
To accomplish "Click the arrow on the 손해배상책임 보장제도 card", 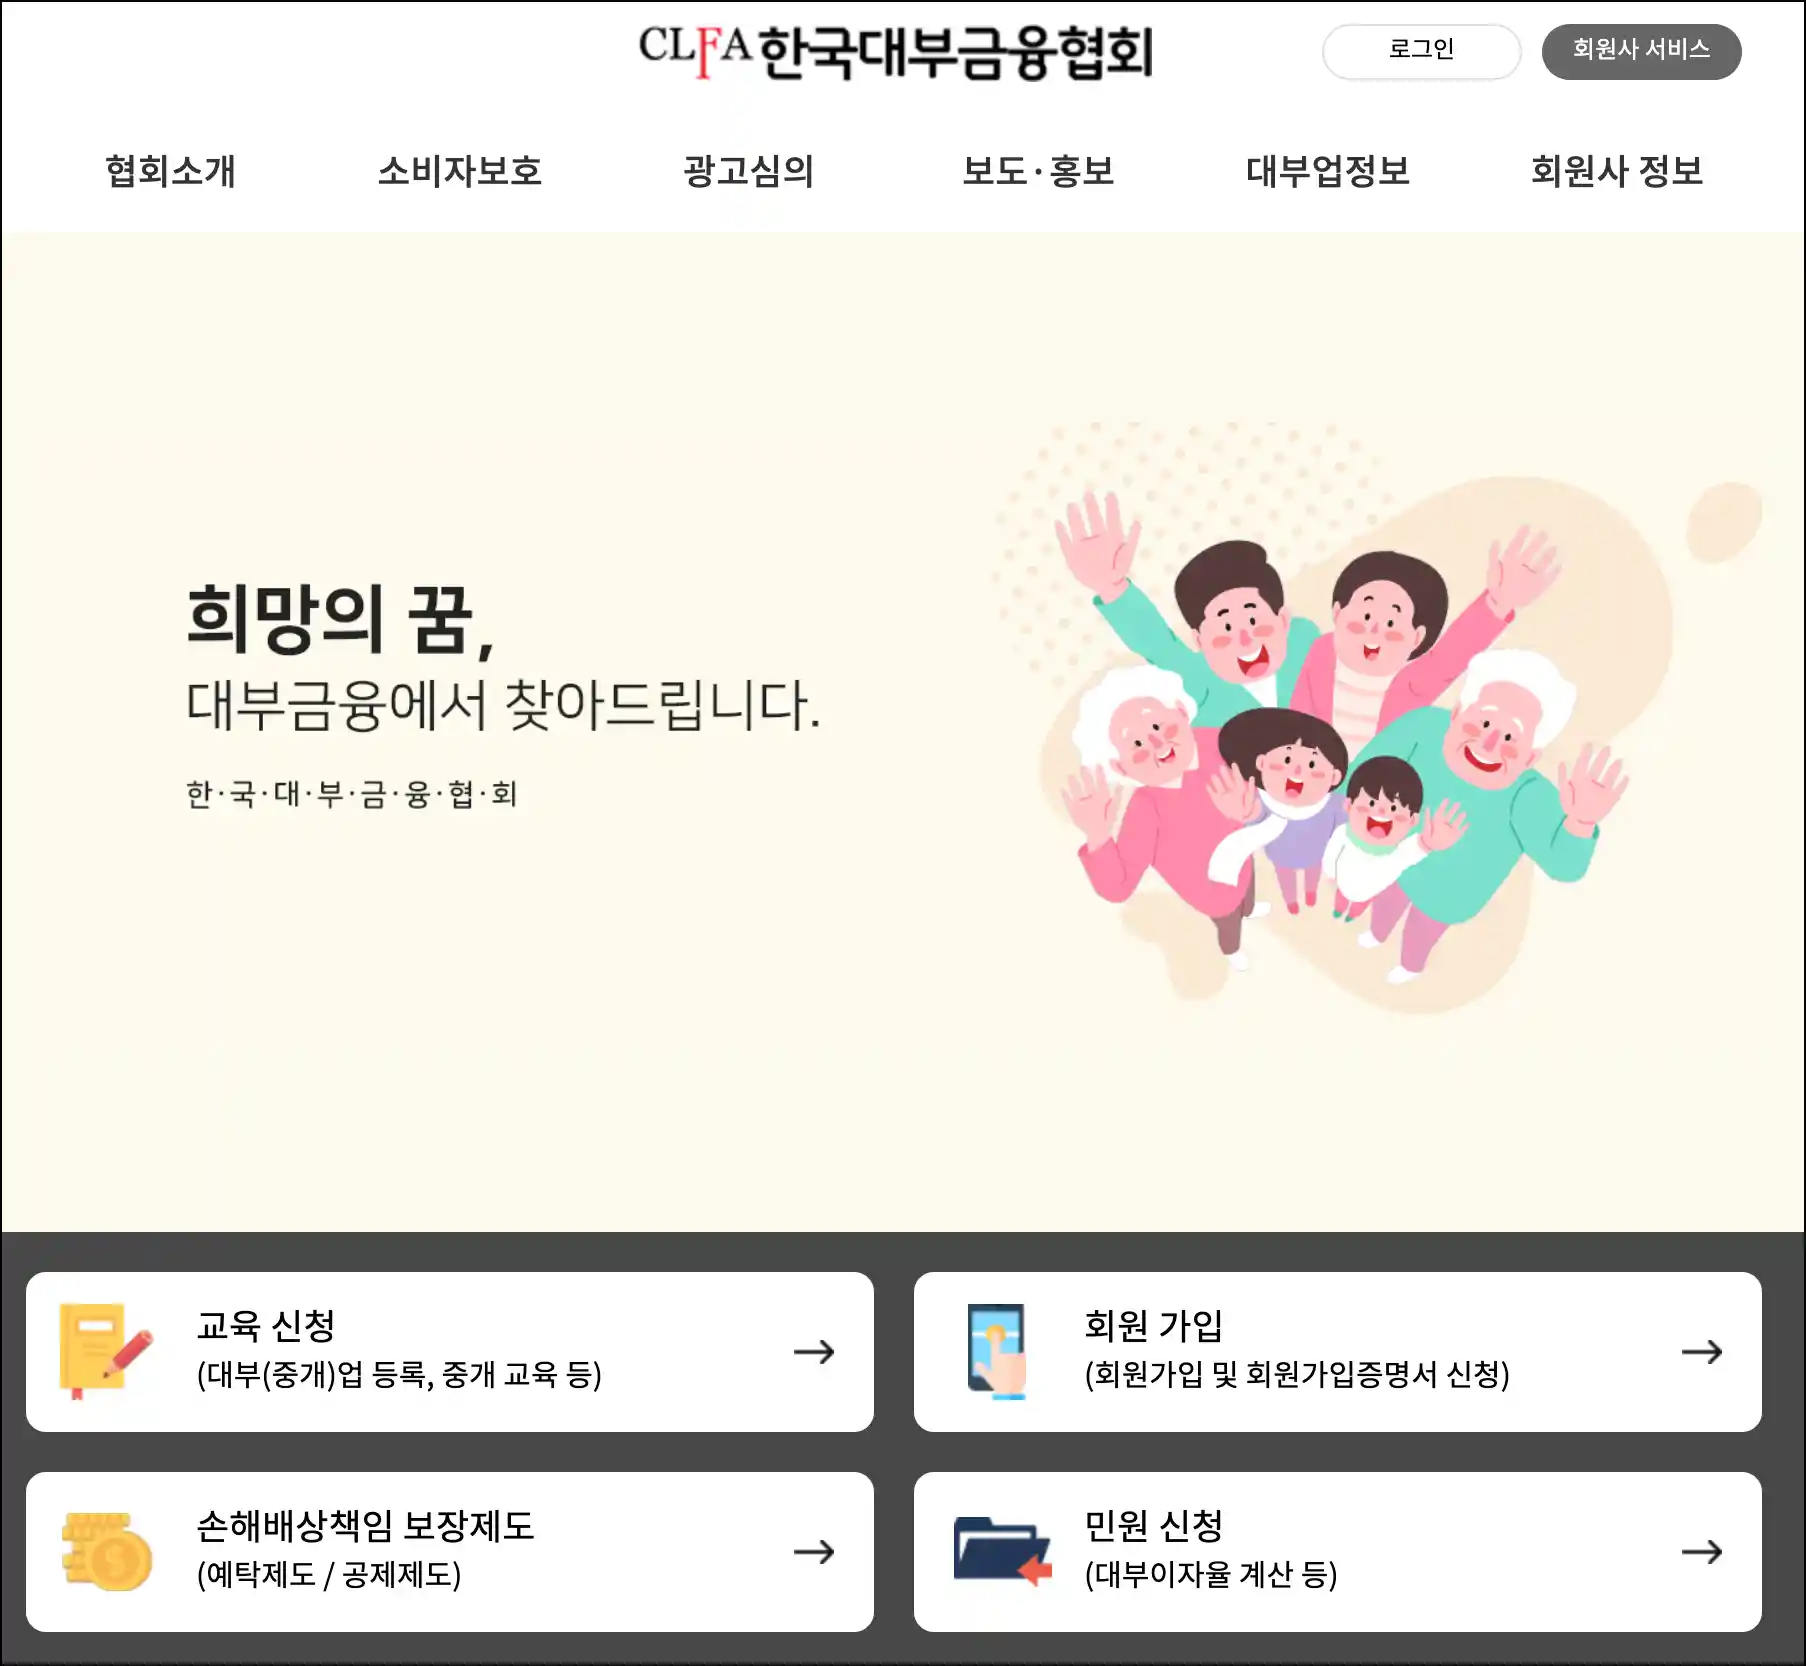I will (814, 1552).
